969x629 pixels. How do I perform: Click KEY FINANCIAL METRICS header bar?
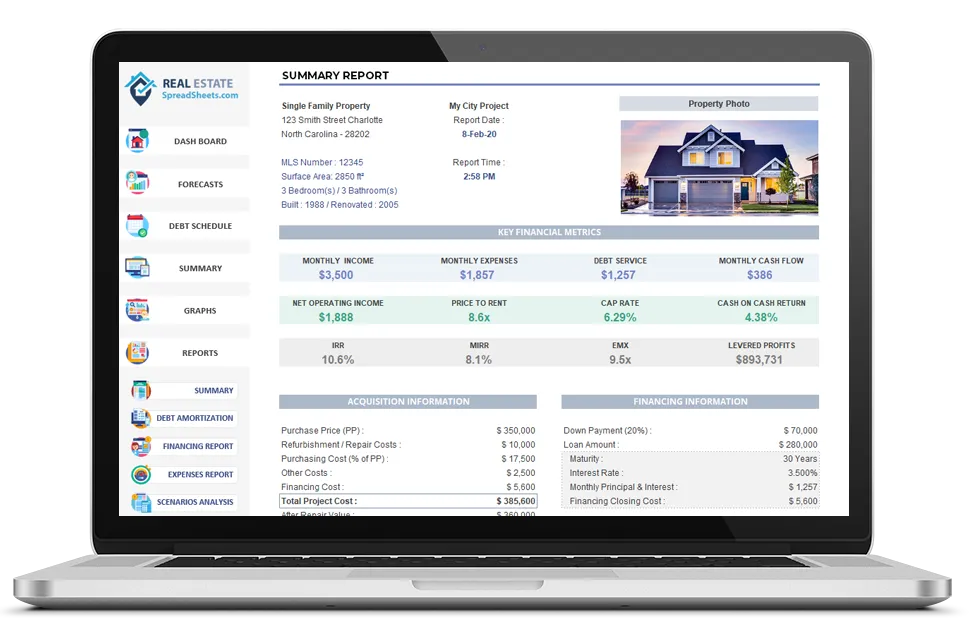pos(549,232)
